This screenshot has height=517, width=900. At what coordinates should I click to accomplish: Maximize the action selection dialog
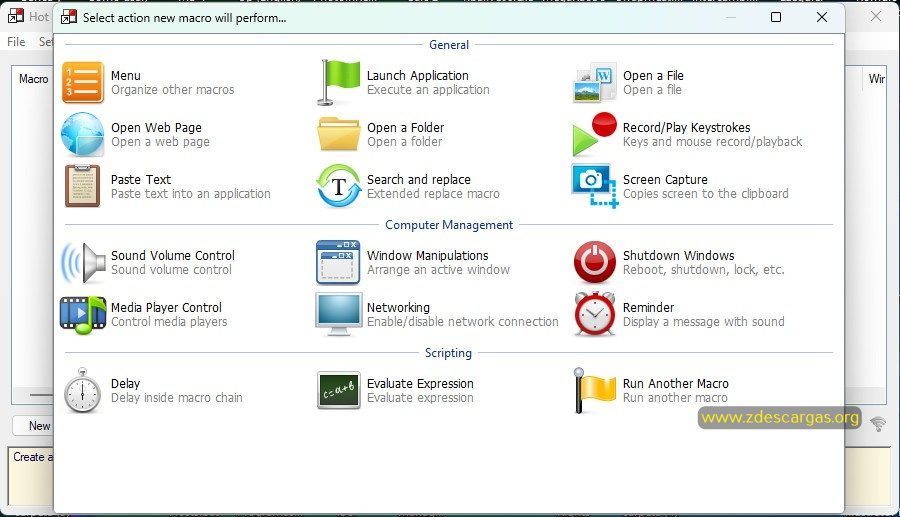point(775,17)
